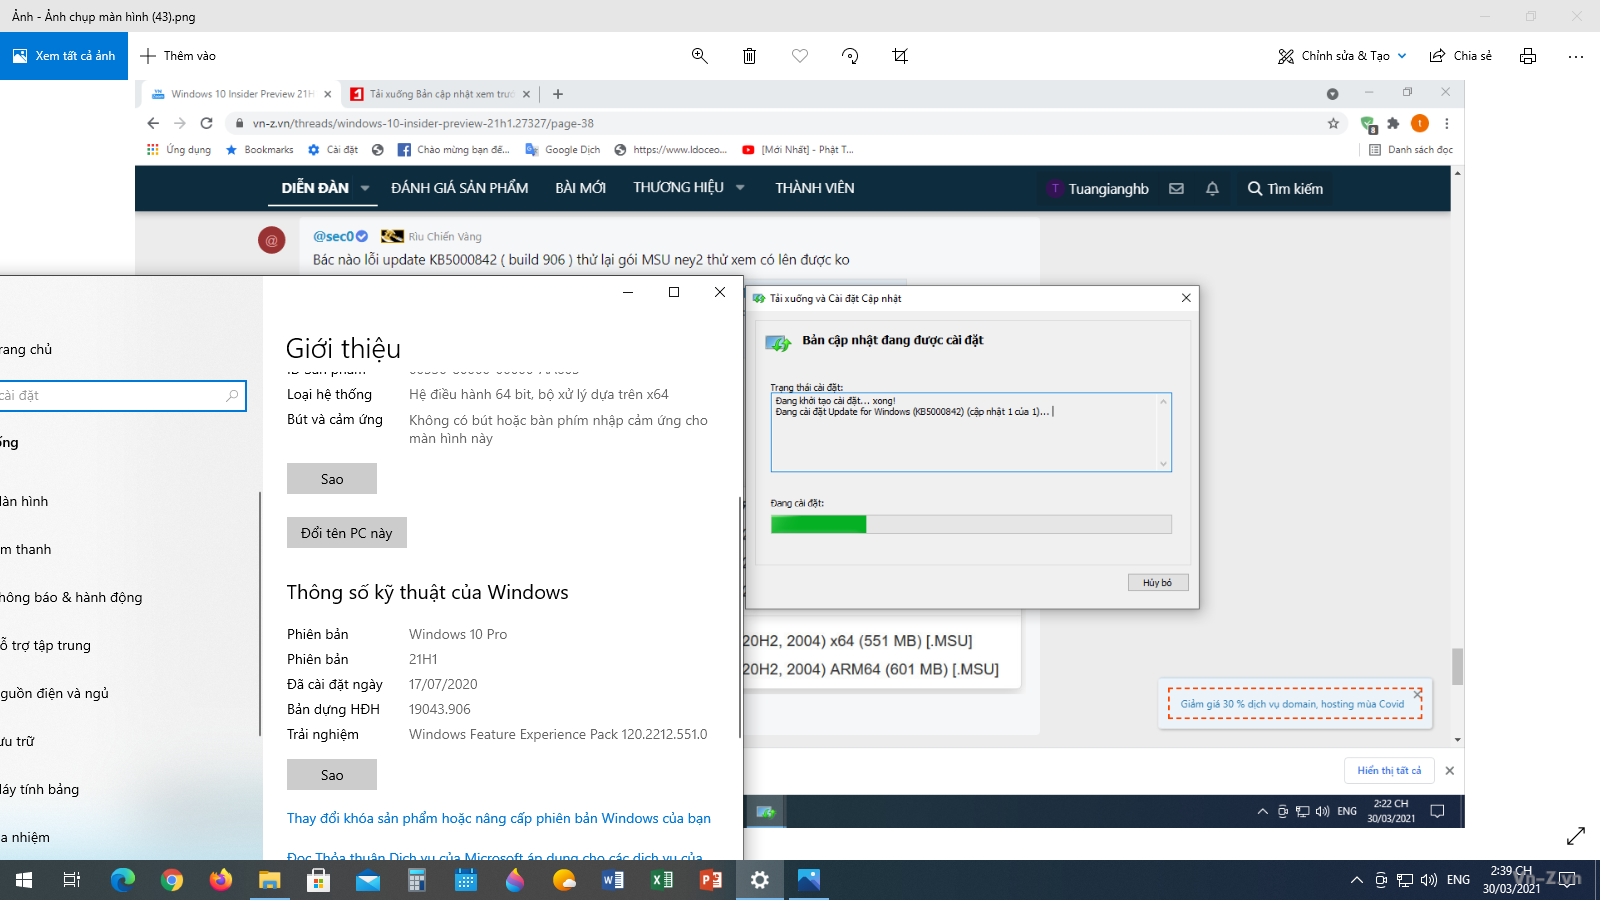The height and width of the screenshot is (900, 1600).
Task: Click the volume icon in system tray
Action: [x=1429, y=880]
